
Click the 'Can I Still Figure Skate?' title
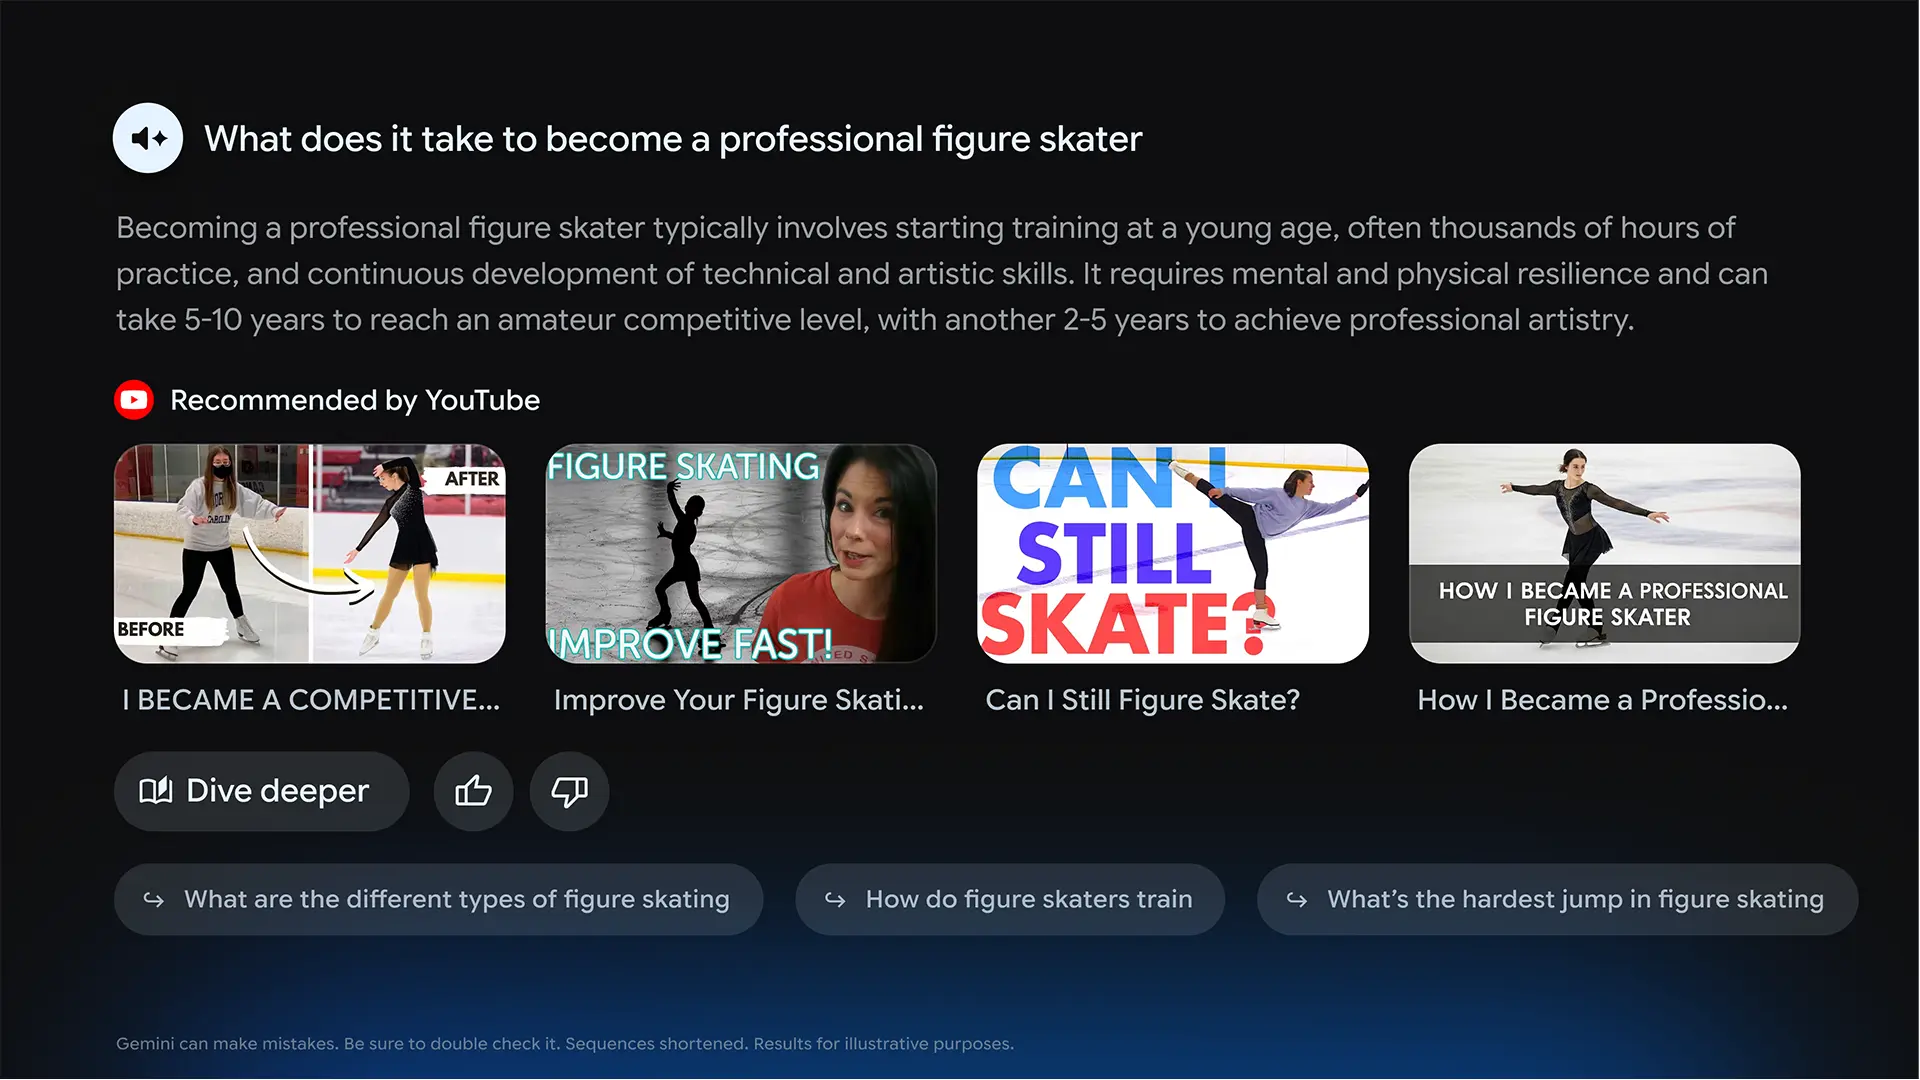click(1143, 700)
